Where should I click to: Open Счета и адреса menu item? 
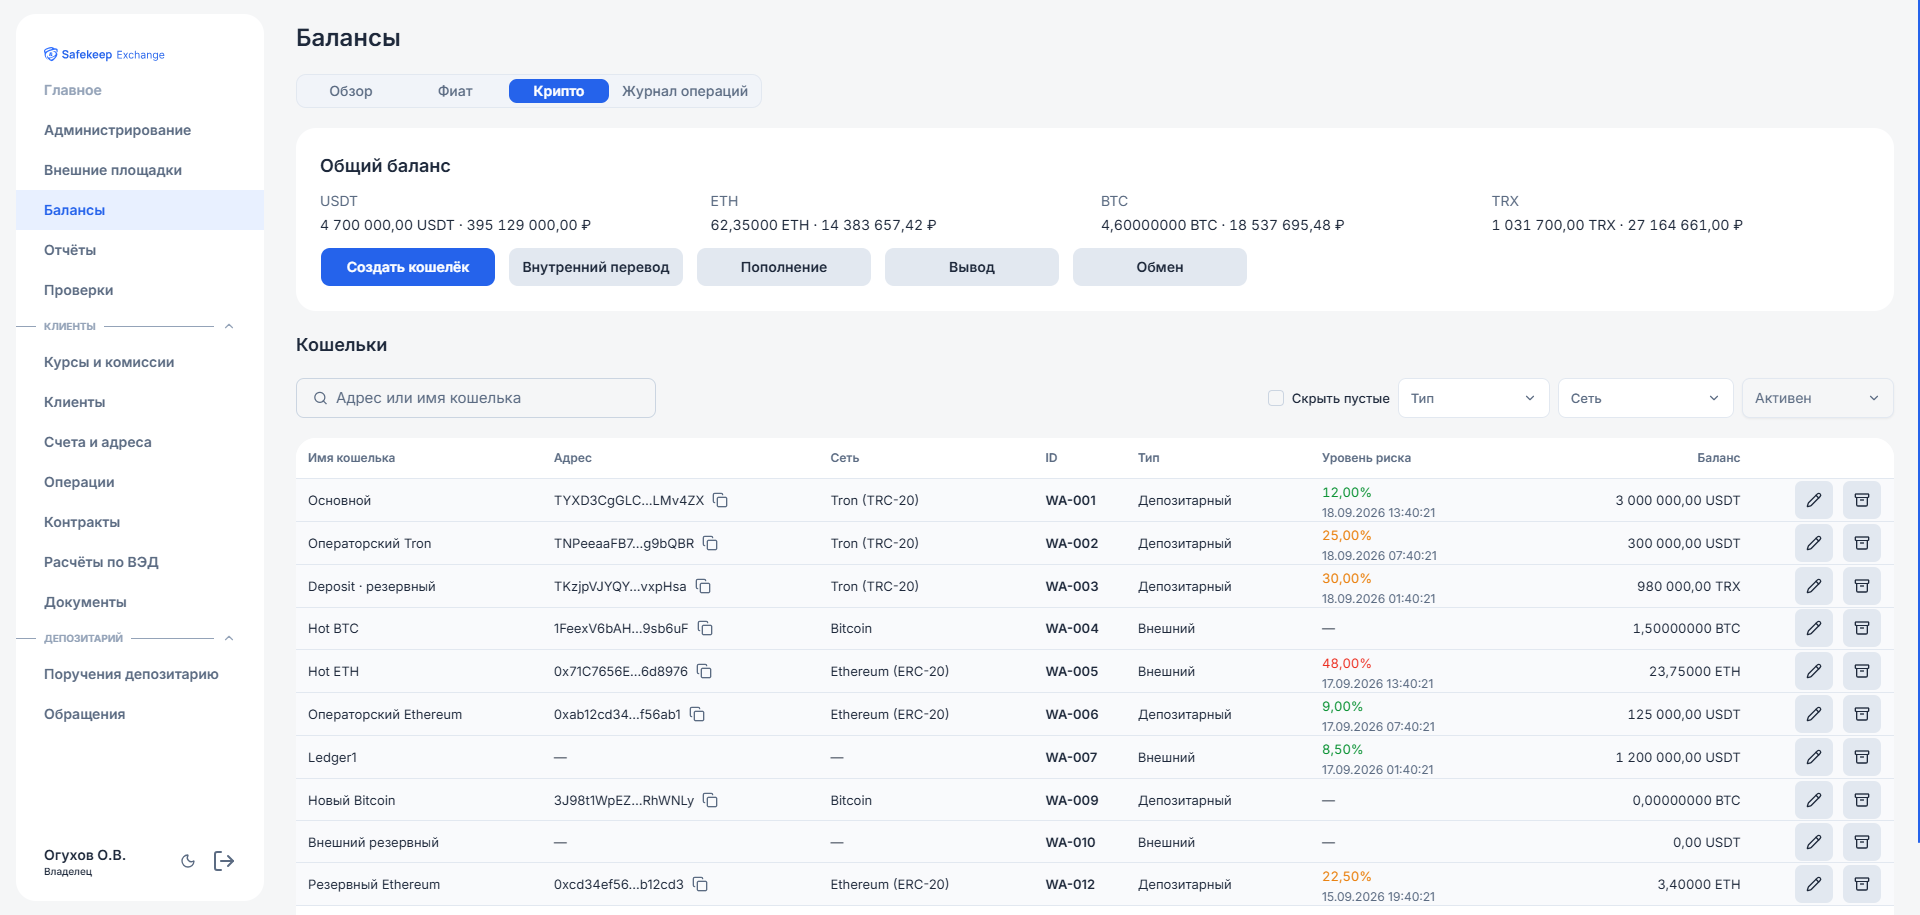(x=140, y=442)
